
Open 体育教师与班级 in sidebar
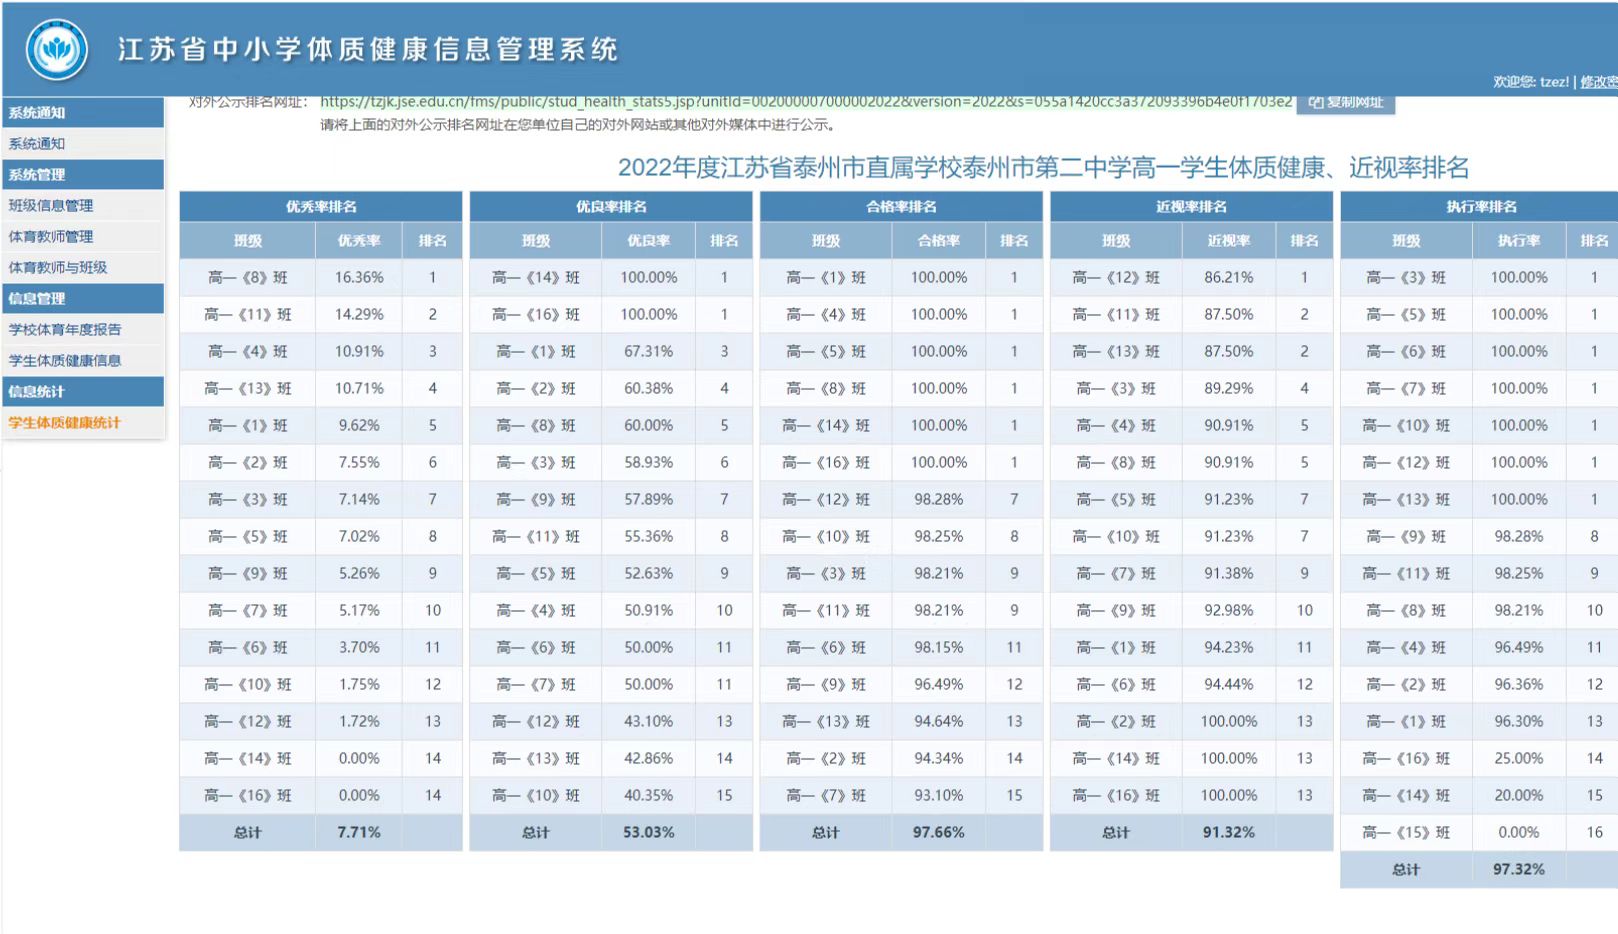83,268
